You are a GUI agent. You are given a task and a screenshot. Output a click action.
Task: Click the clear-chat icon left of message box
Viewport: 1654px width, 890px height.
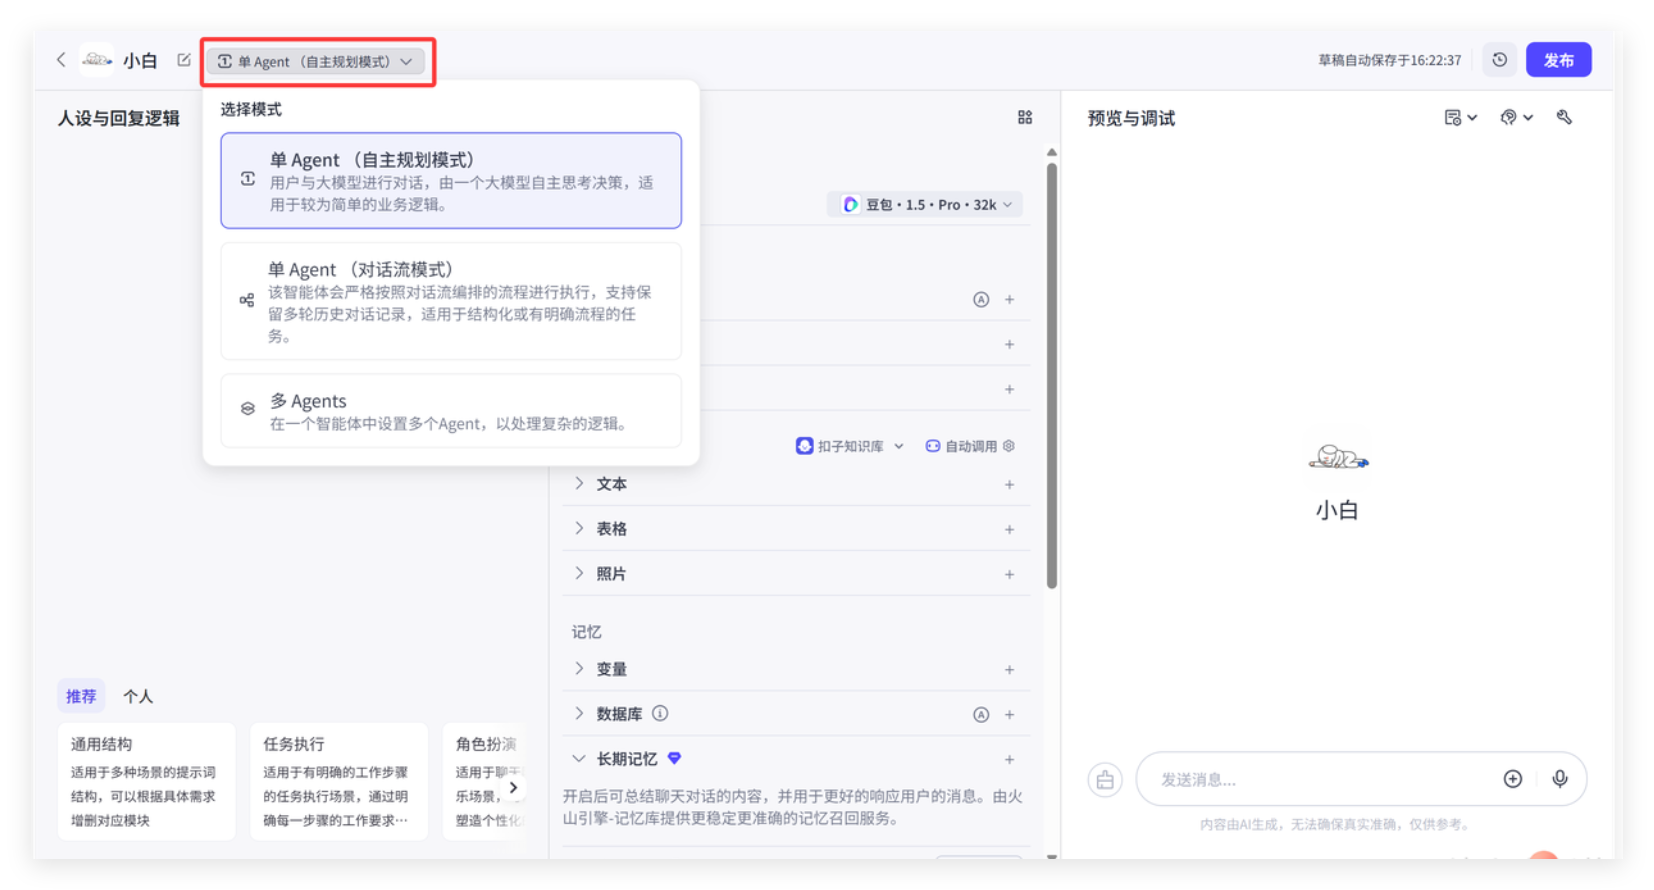click(x=1105, y=780)
